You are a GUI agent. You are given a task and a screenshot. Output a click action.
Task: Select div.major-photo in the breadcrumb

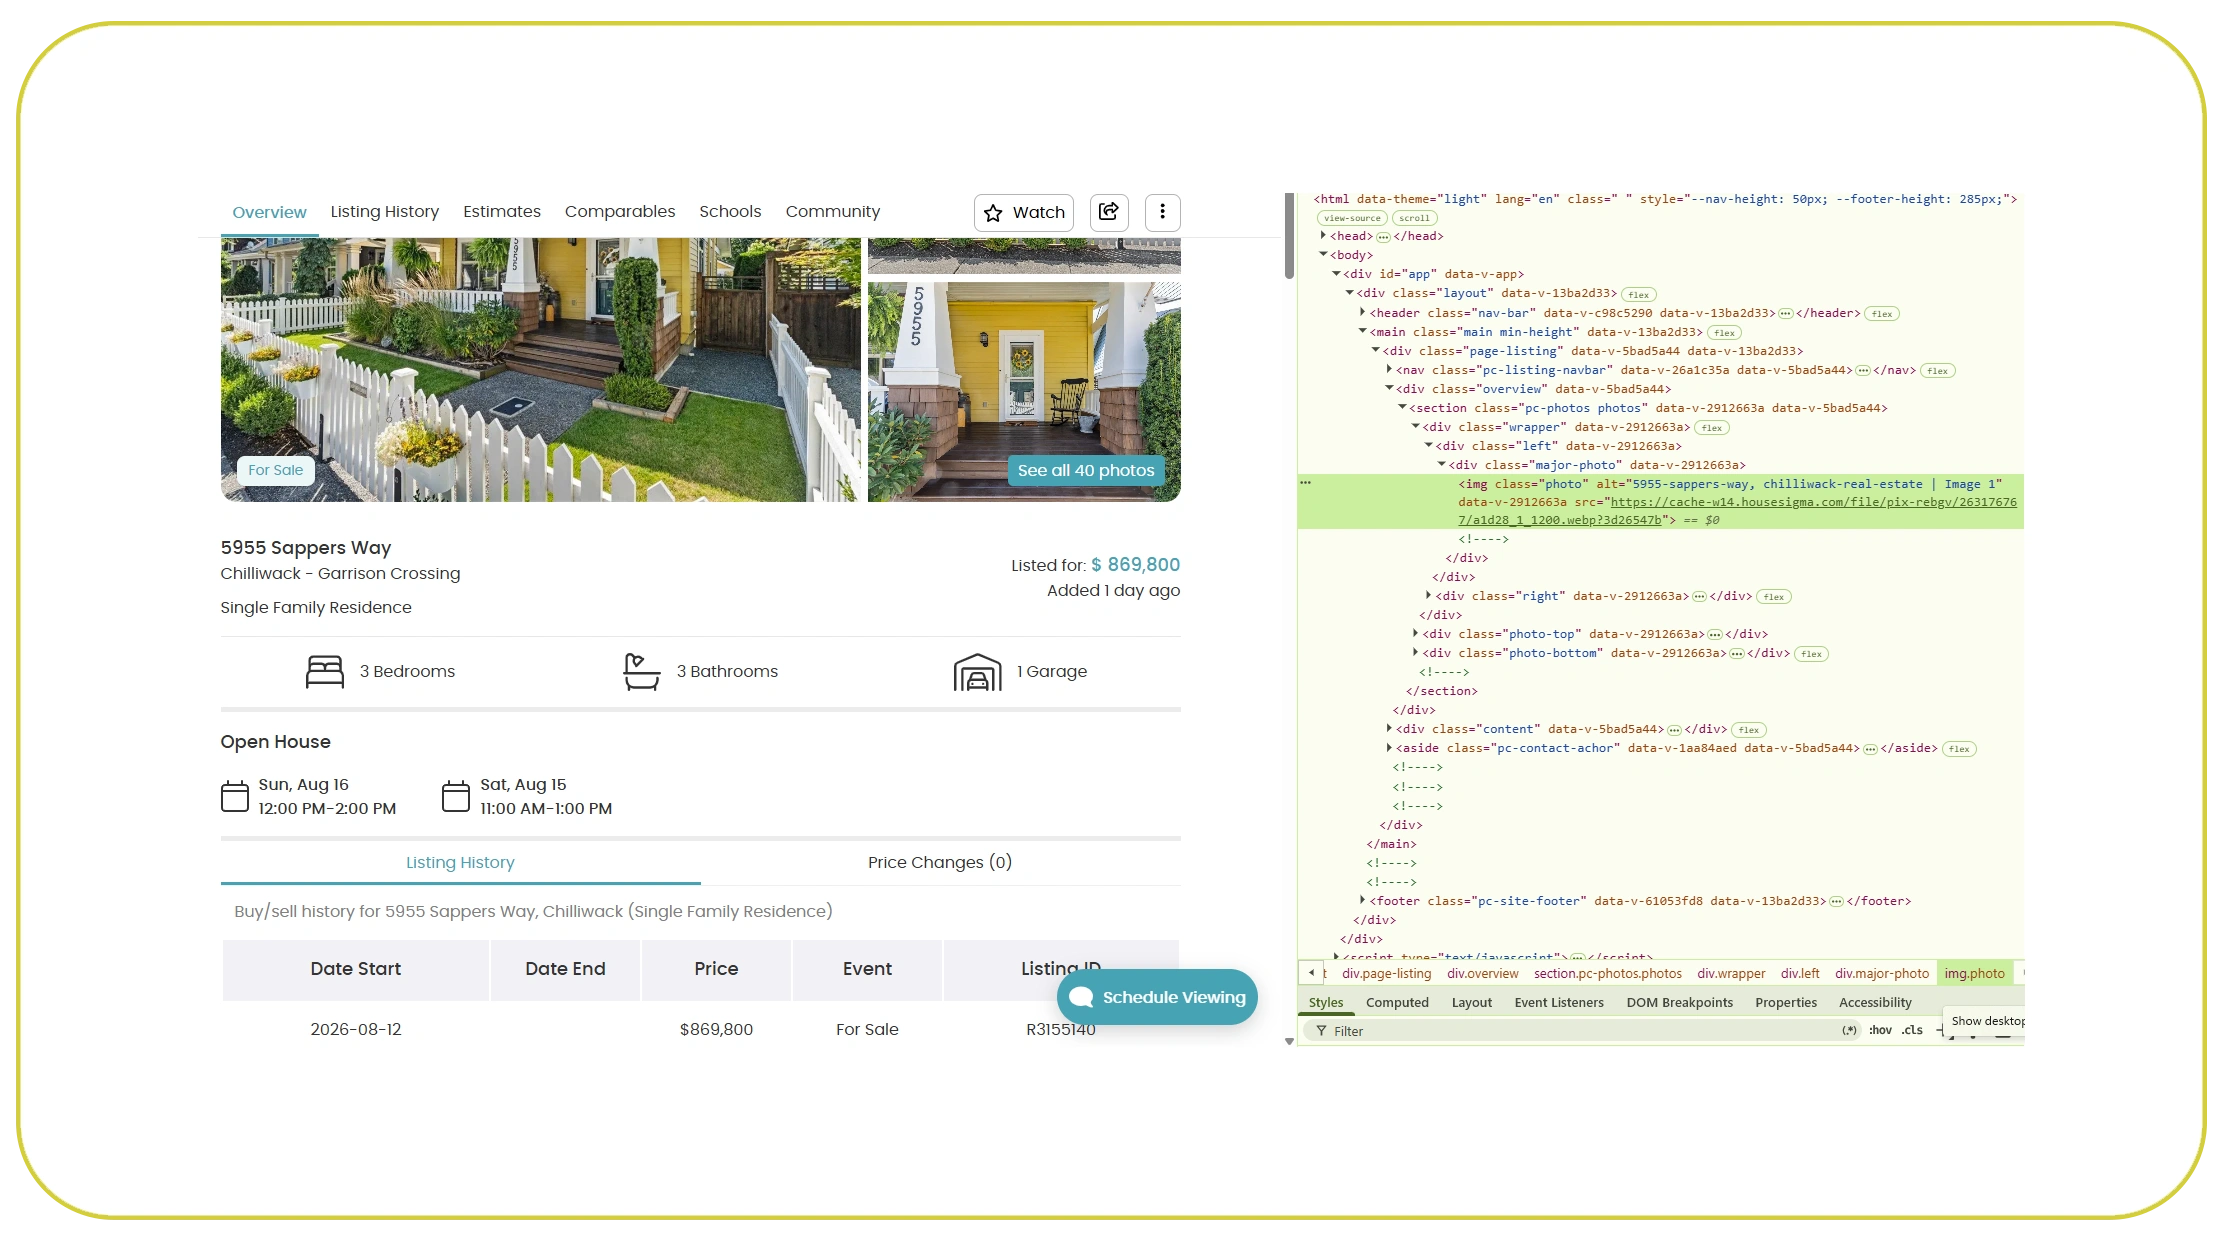(x=1881, y=974)
